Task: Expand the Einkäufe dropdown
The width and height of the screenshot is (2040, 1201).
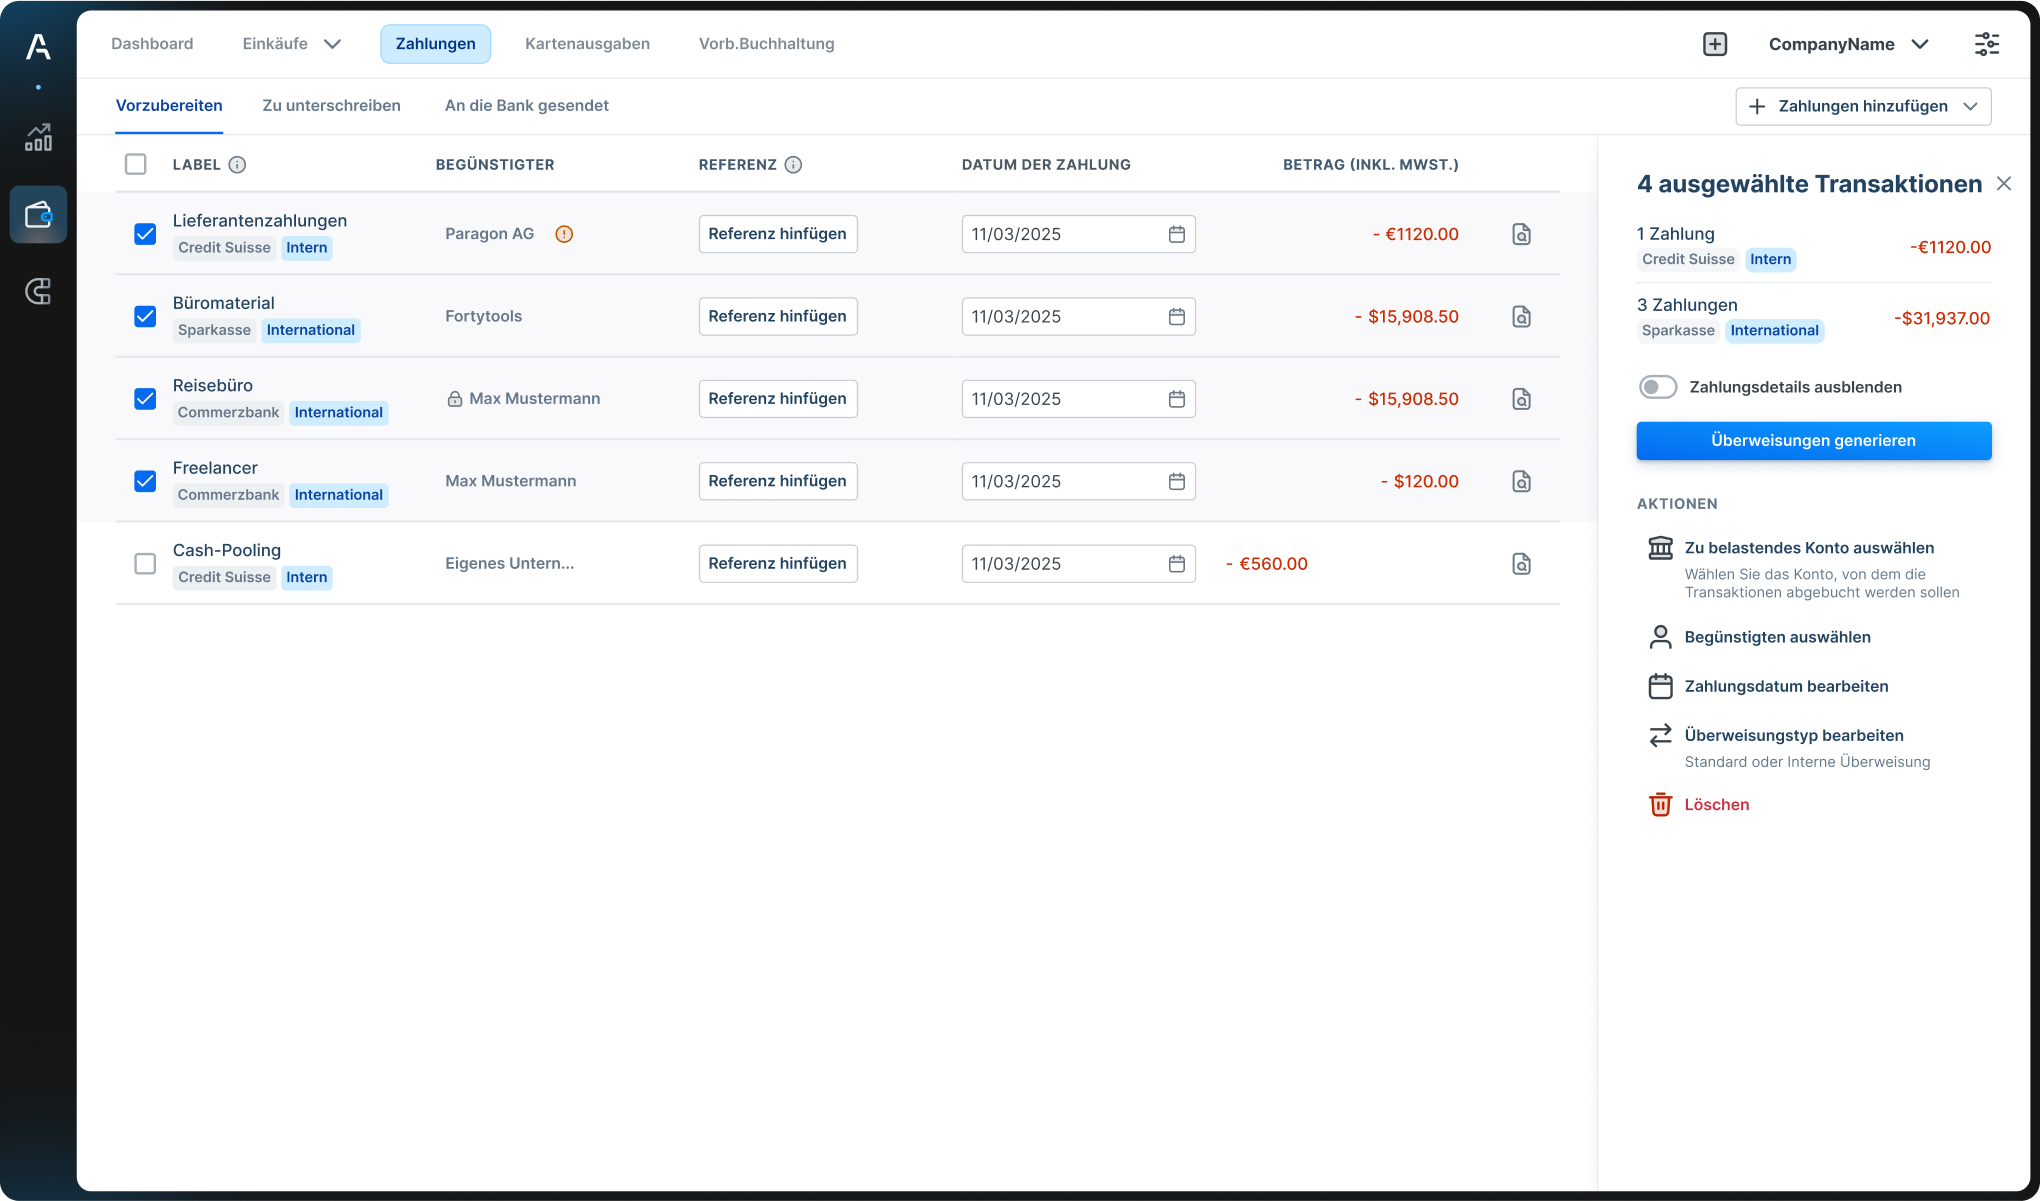Action: point(334,43)
